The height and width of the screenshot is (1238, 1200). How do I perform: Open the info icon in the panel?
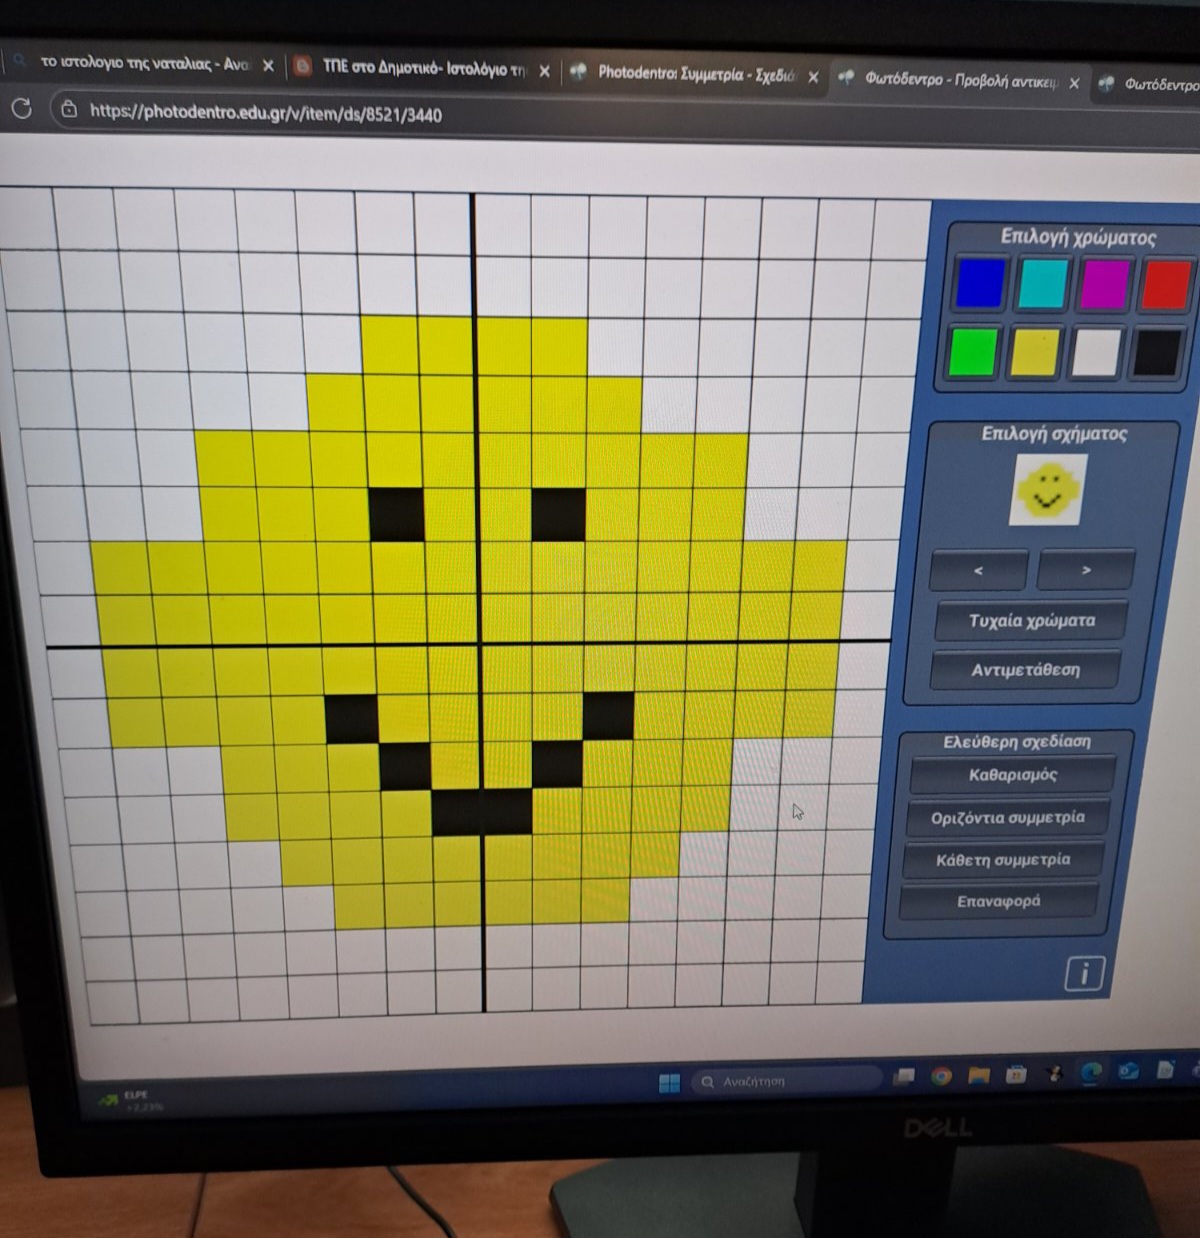[1084, 972]
